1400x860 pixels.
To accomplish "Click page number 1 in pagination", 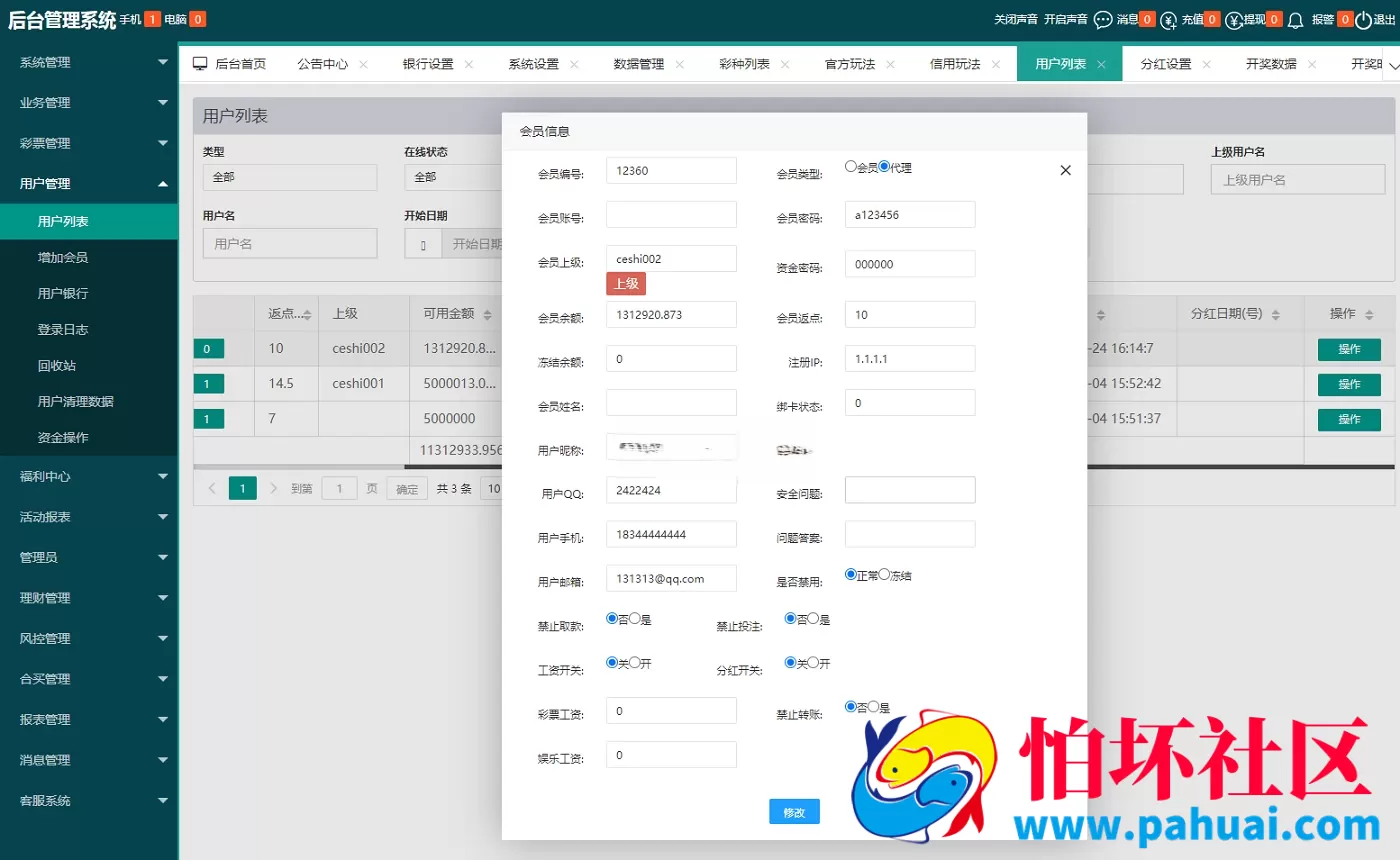I will [x=242, y=488].
